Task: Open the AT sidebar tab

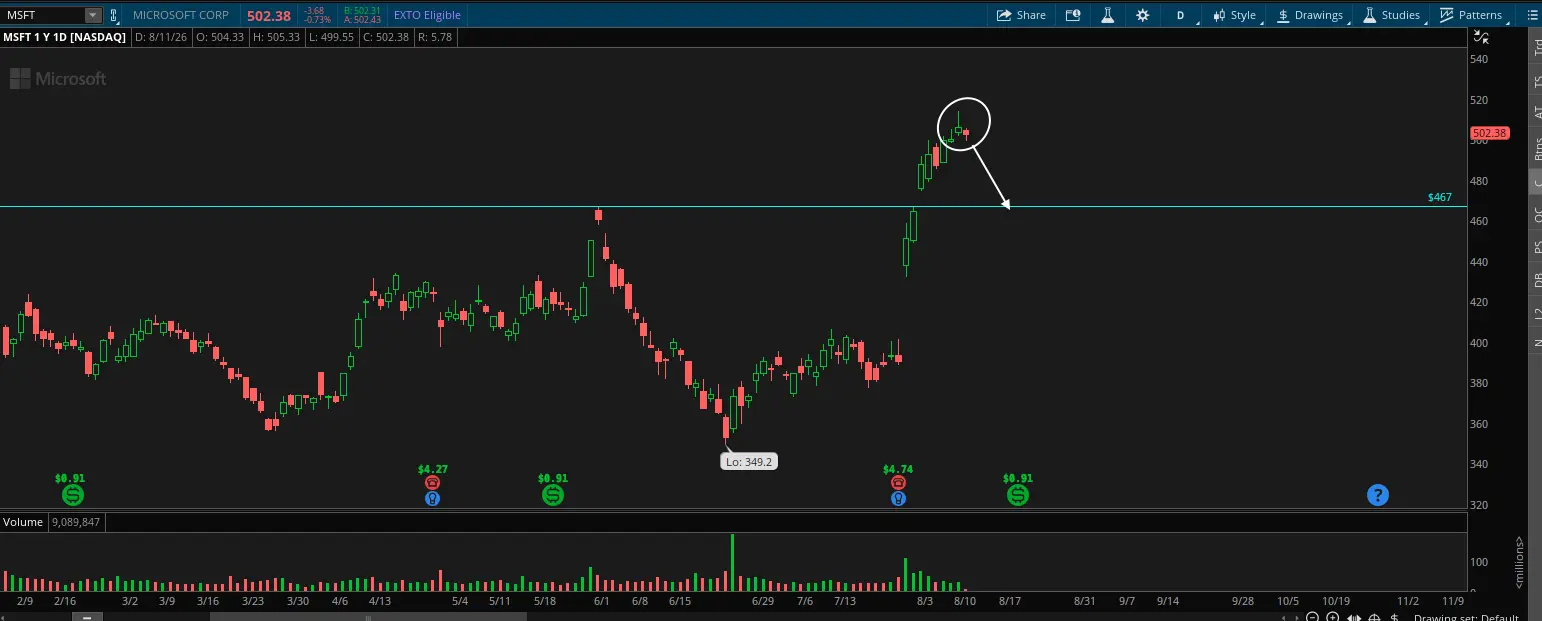Action: pos(1537,113)
